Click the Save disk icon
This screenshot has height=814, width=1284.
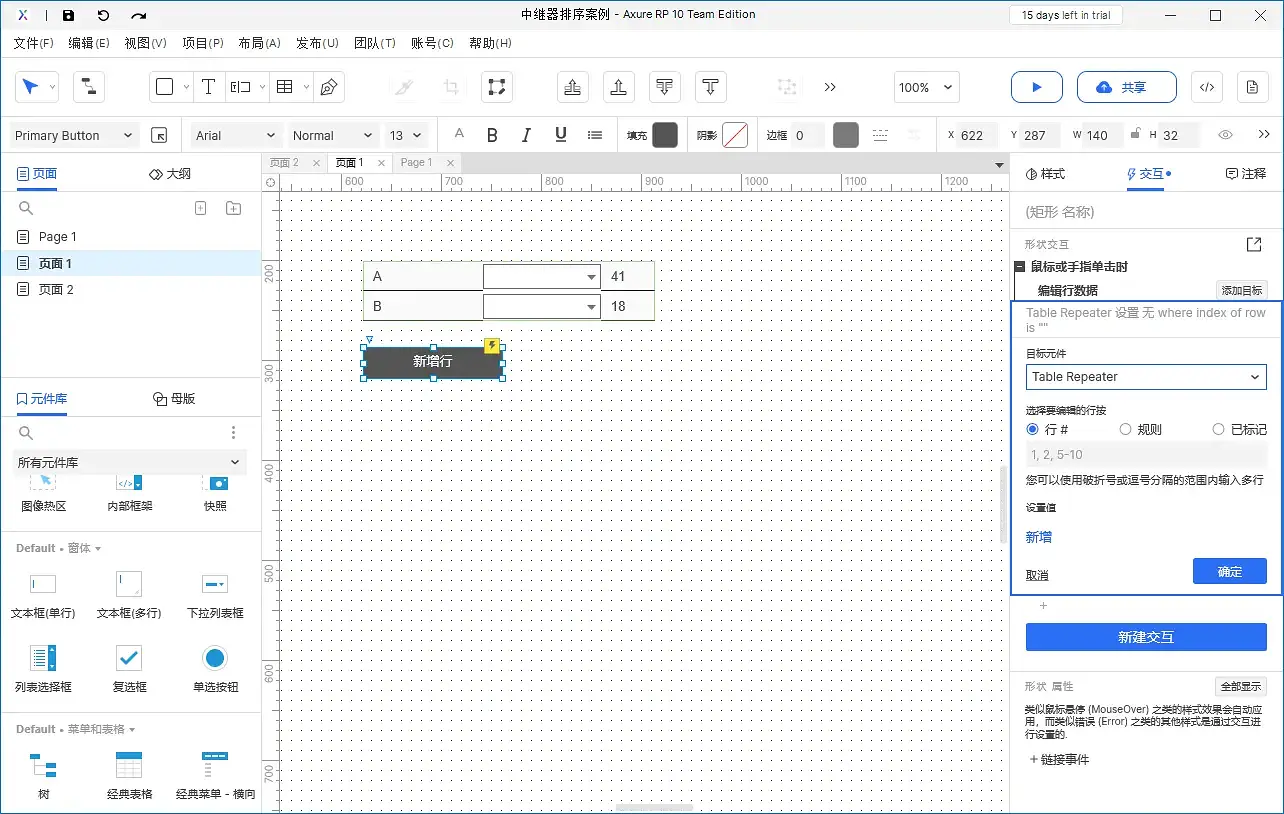point(68,15)
